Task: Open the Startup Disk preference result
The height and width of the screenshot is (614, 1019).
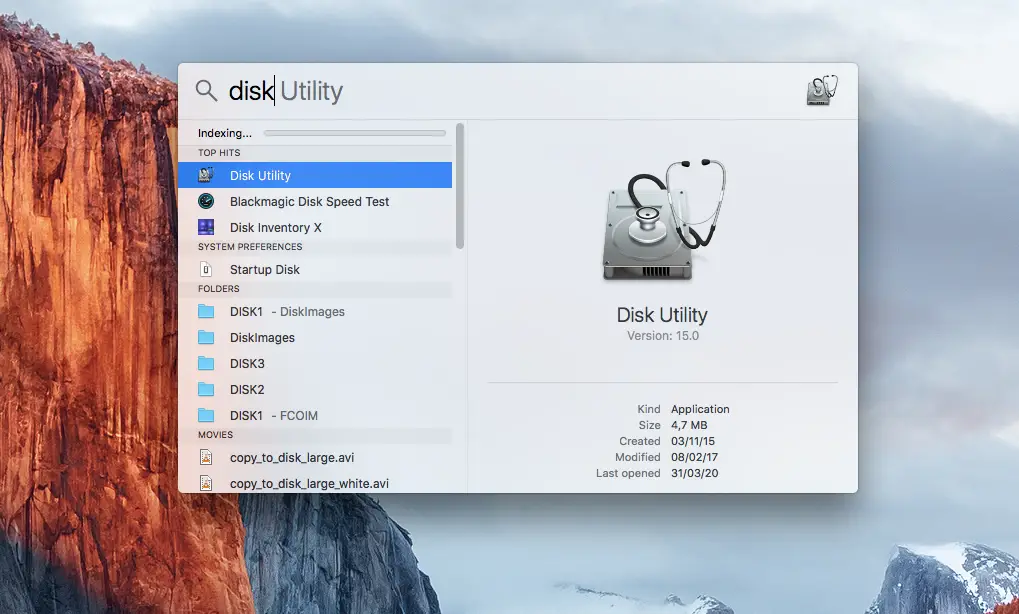Action: click(315, 269)
